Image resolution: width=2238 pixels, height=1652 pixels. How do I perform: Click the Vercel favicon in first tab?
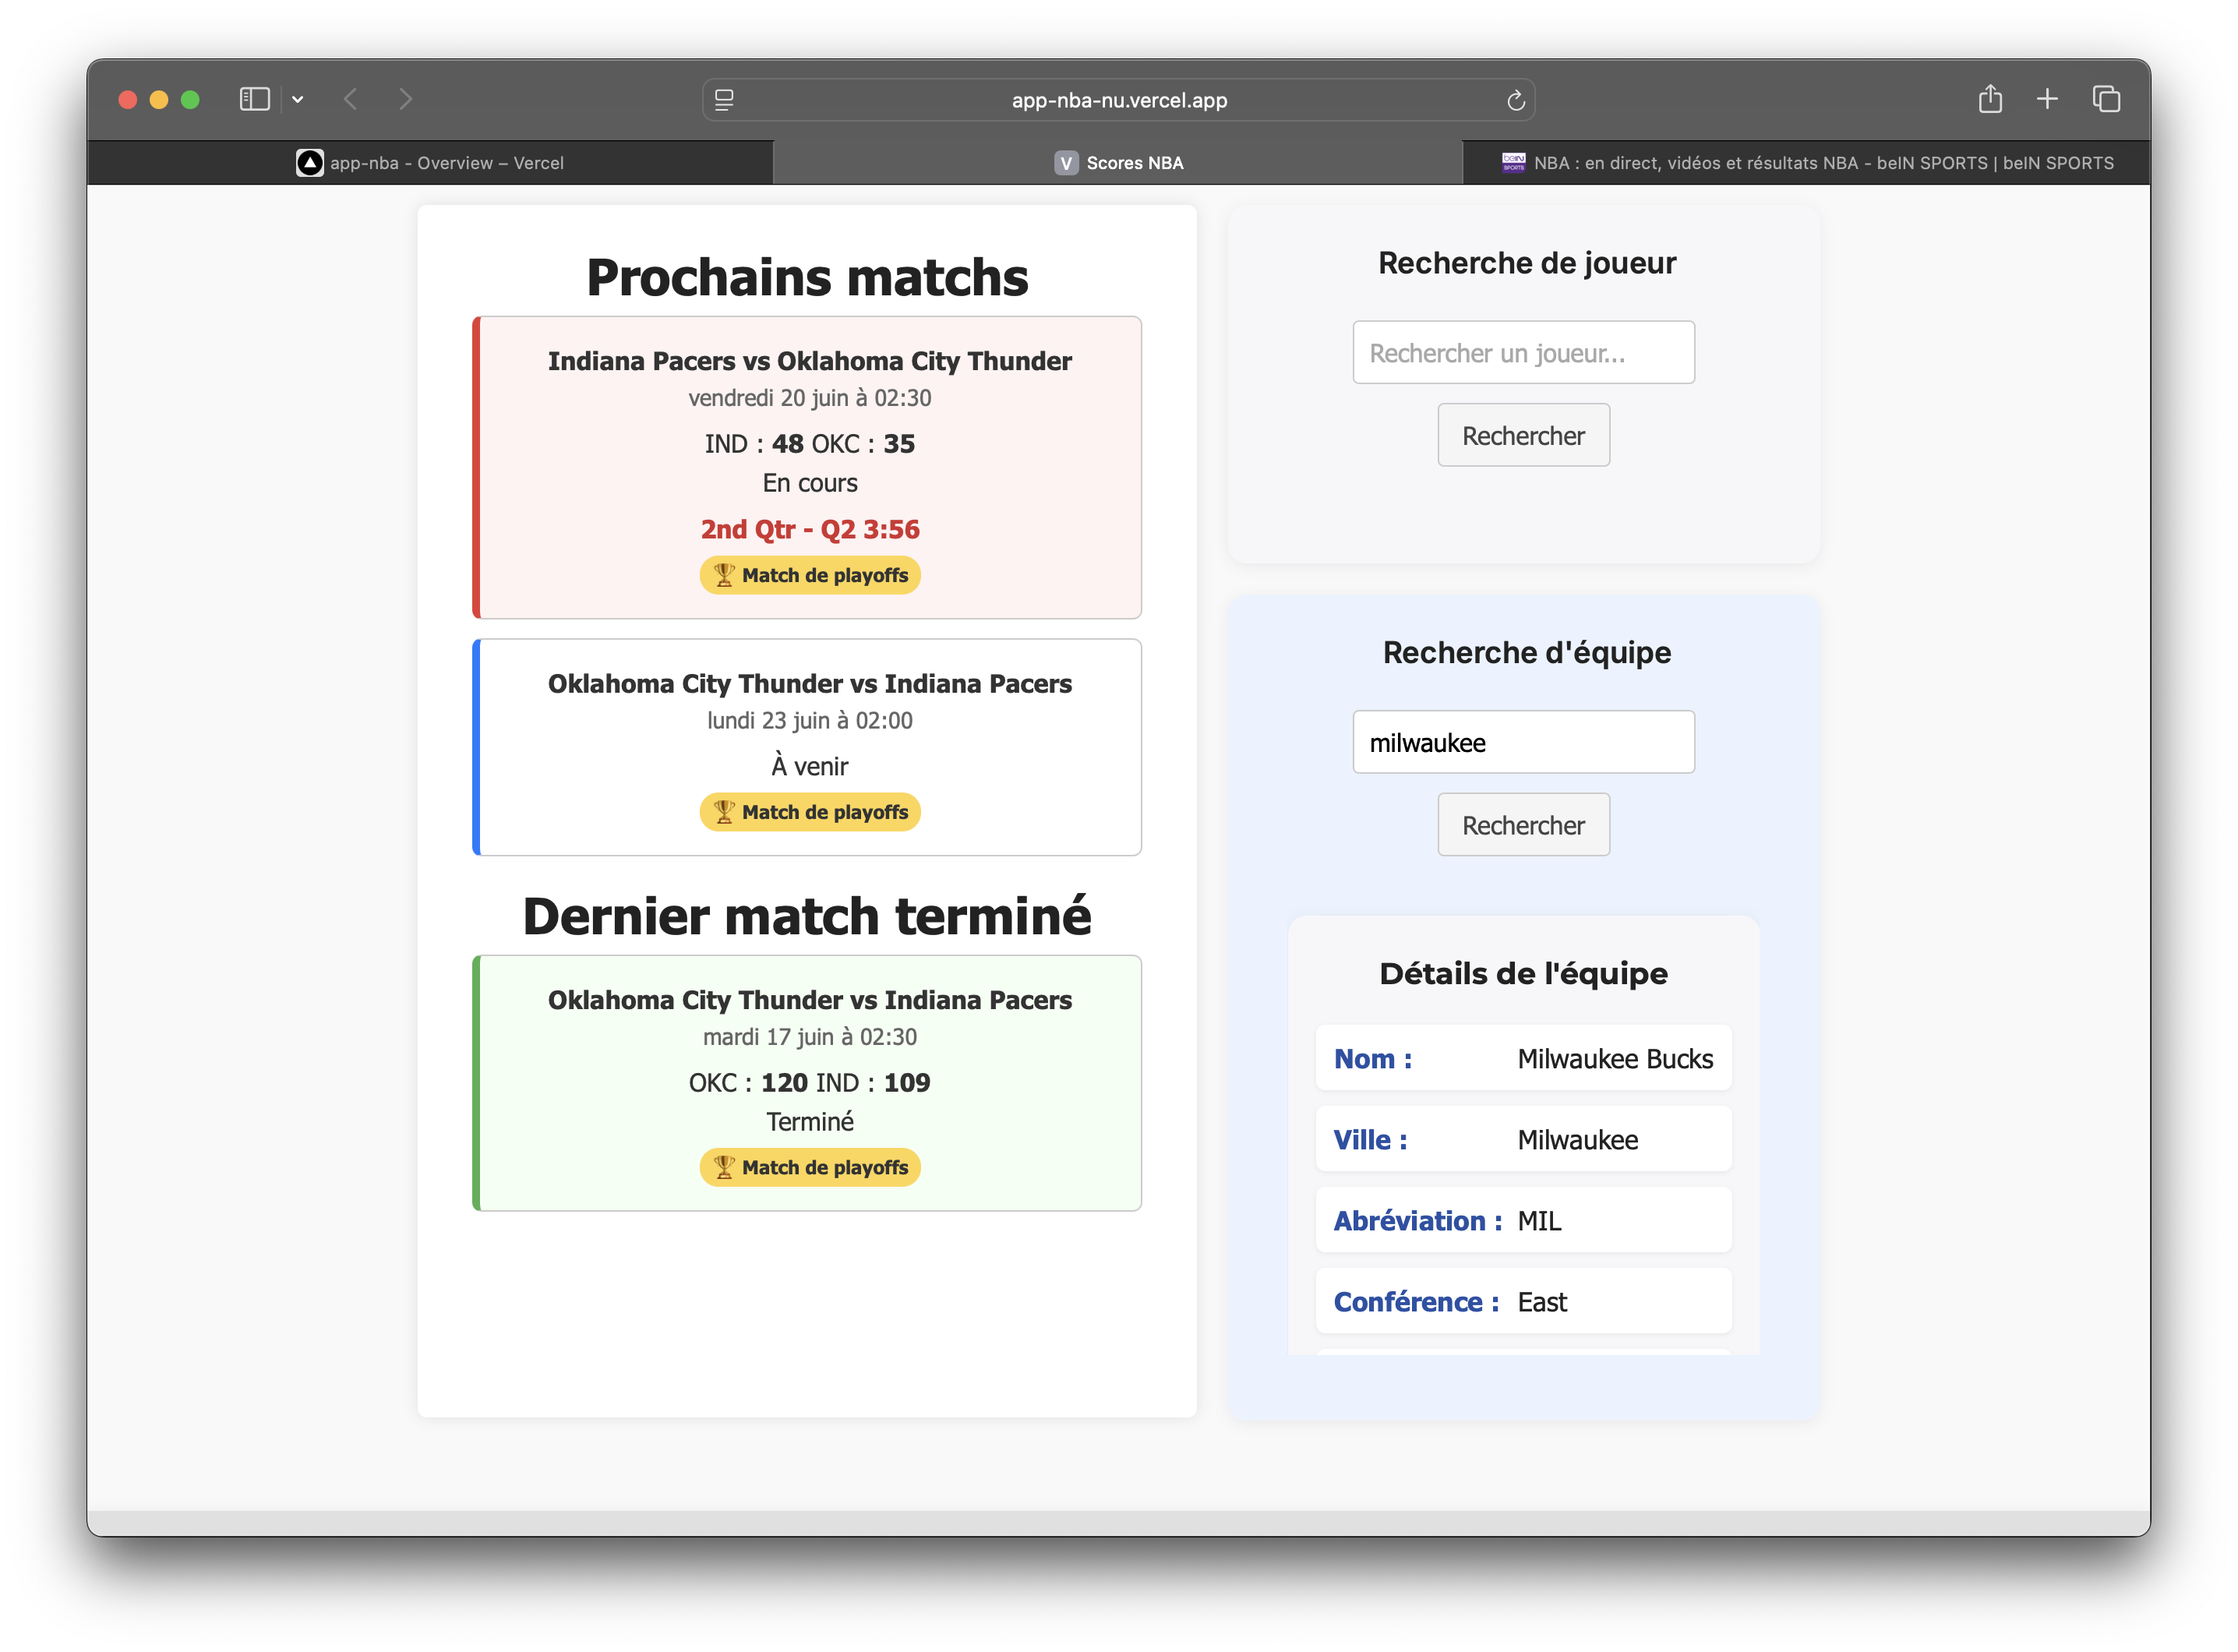pos(310,163)
